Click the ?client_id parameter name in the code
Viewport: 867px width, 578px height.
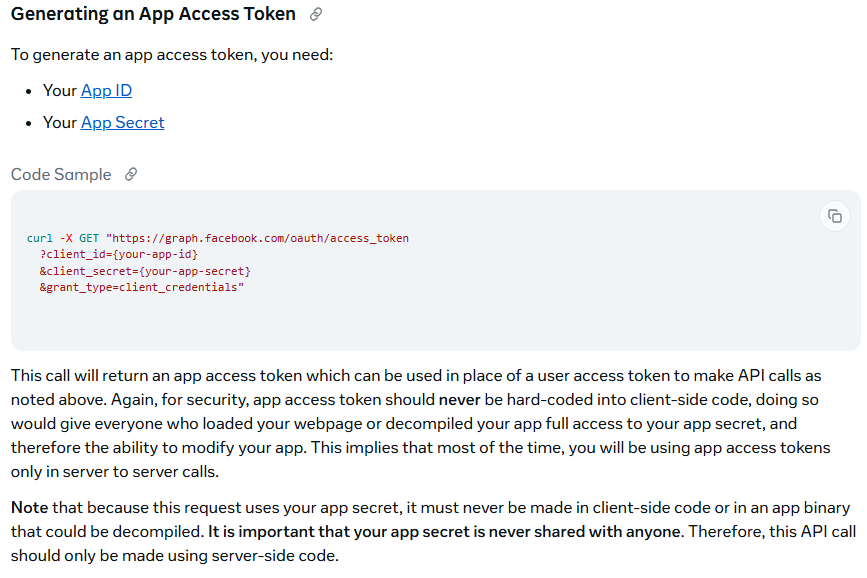coord(76,255)
